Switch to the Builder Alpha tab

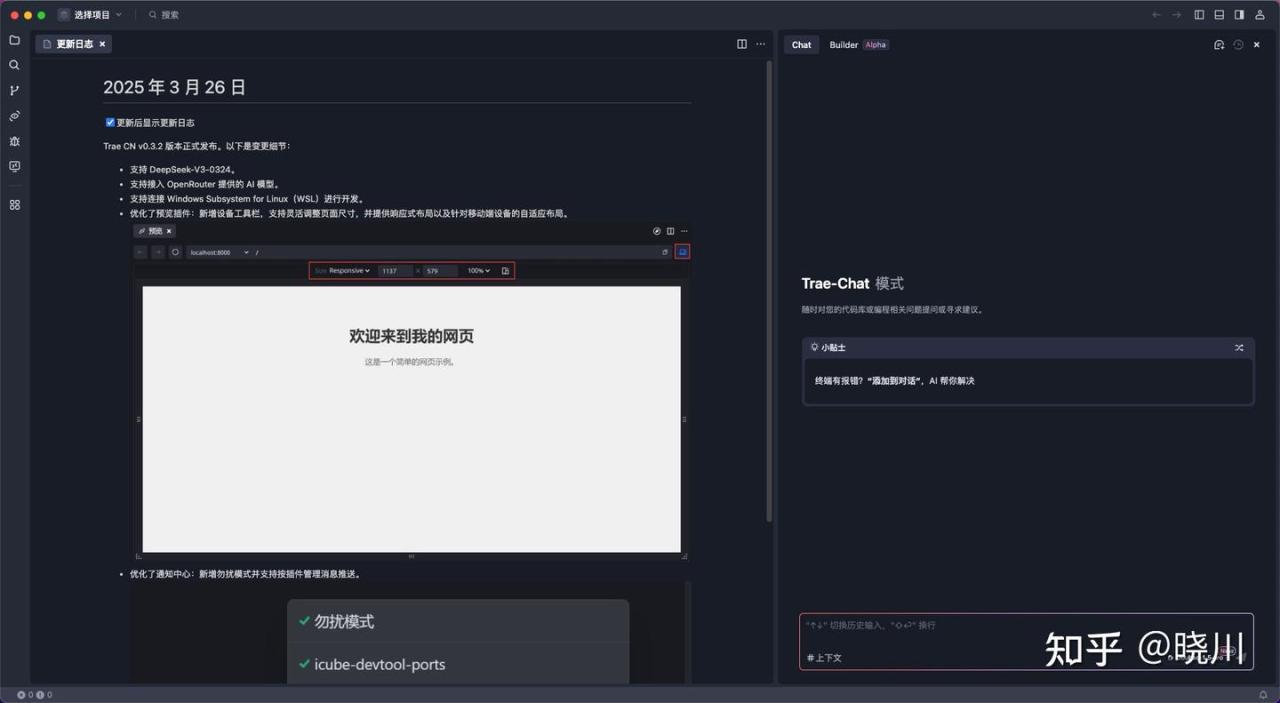[859, 45]
